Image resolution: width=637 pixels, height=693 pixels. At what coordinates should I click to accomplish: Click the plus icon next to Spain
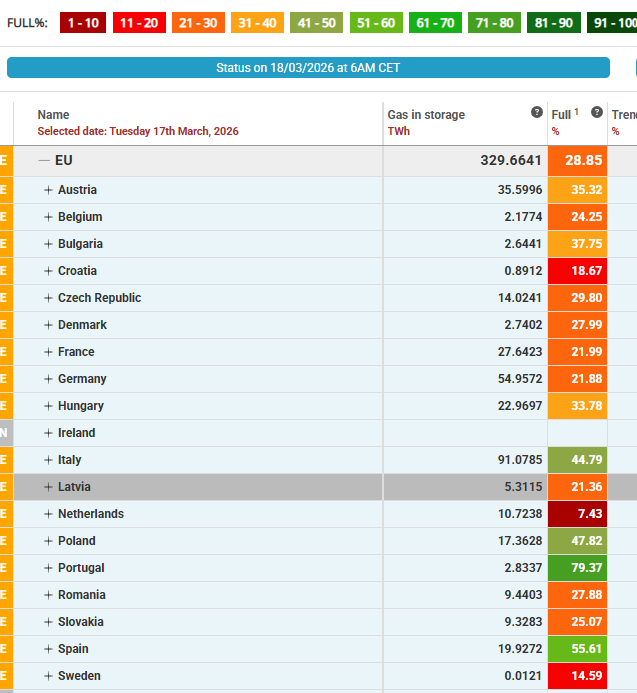(x=48, y=649)
